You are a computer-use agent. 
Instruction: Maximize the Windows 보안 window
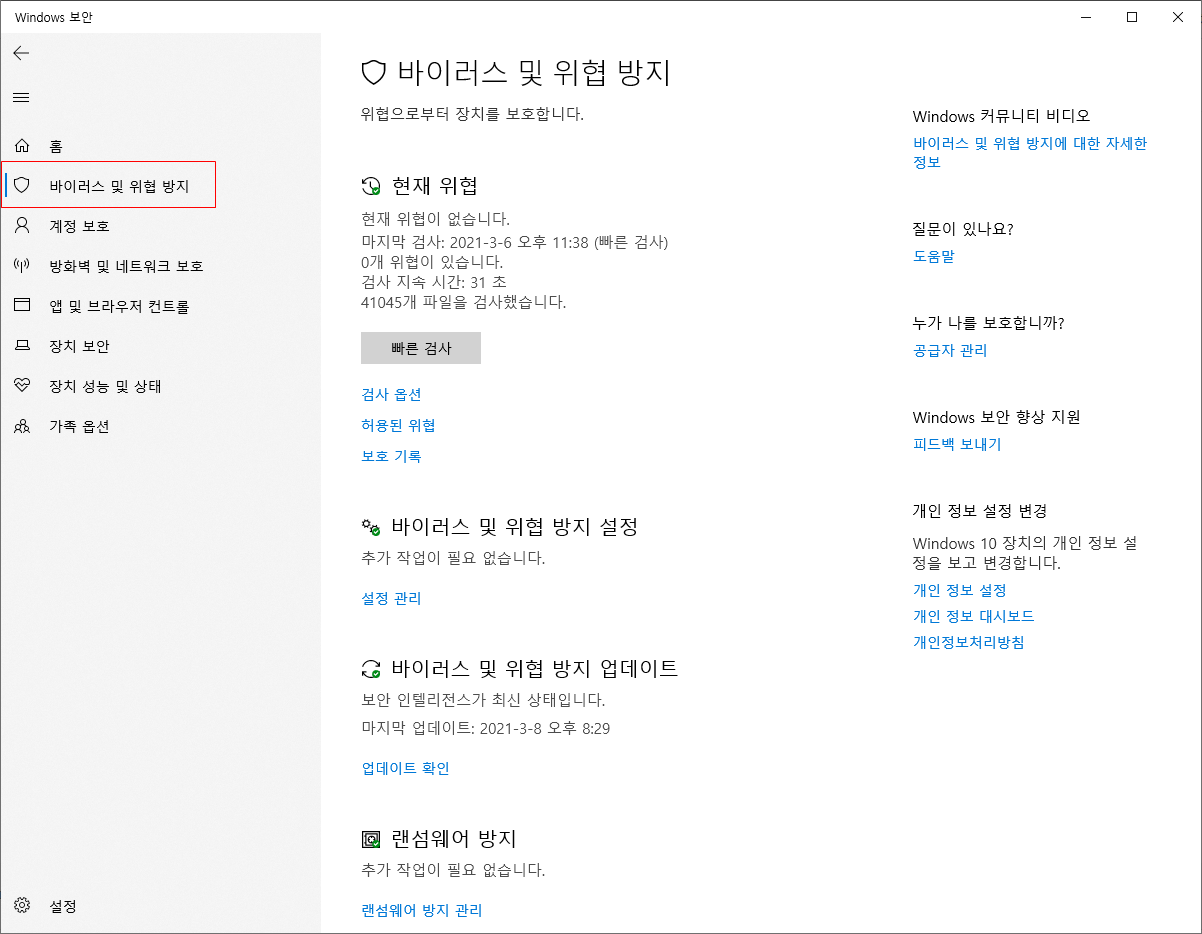click(1132, 17)
